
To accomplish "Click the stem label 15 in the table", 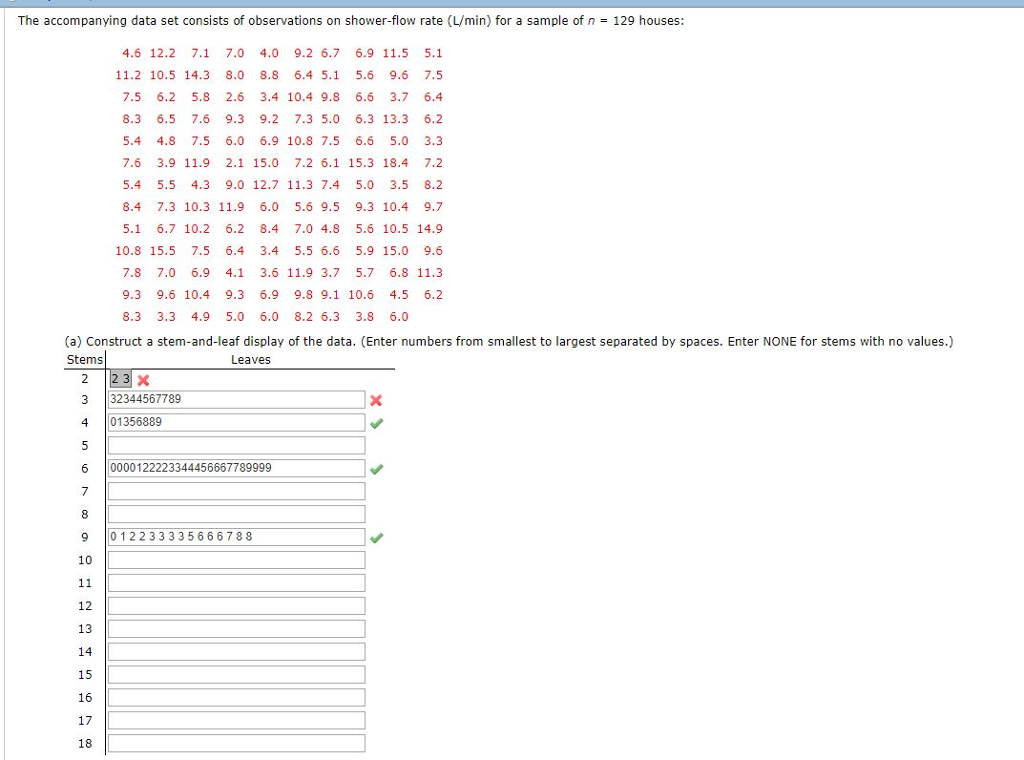I will pyautogui.click(x=84, y=674).
